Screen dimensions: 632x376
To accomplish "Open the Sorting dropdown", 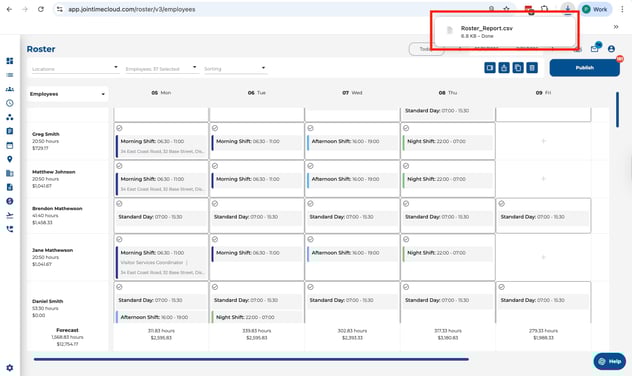I will (235, 69).
